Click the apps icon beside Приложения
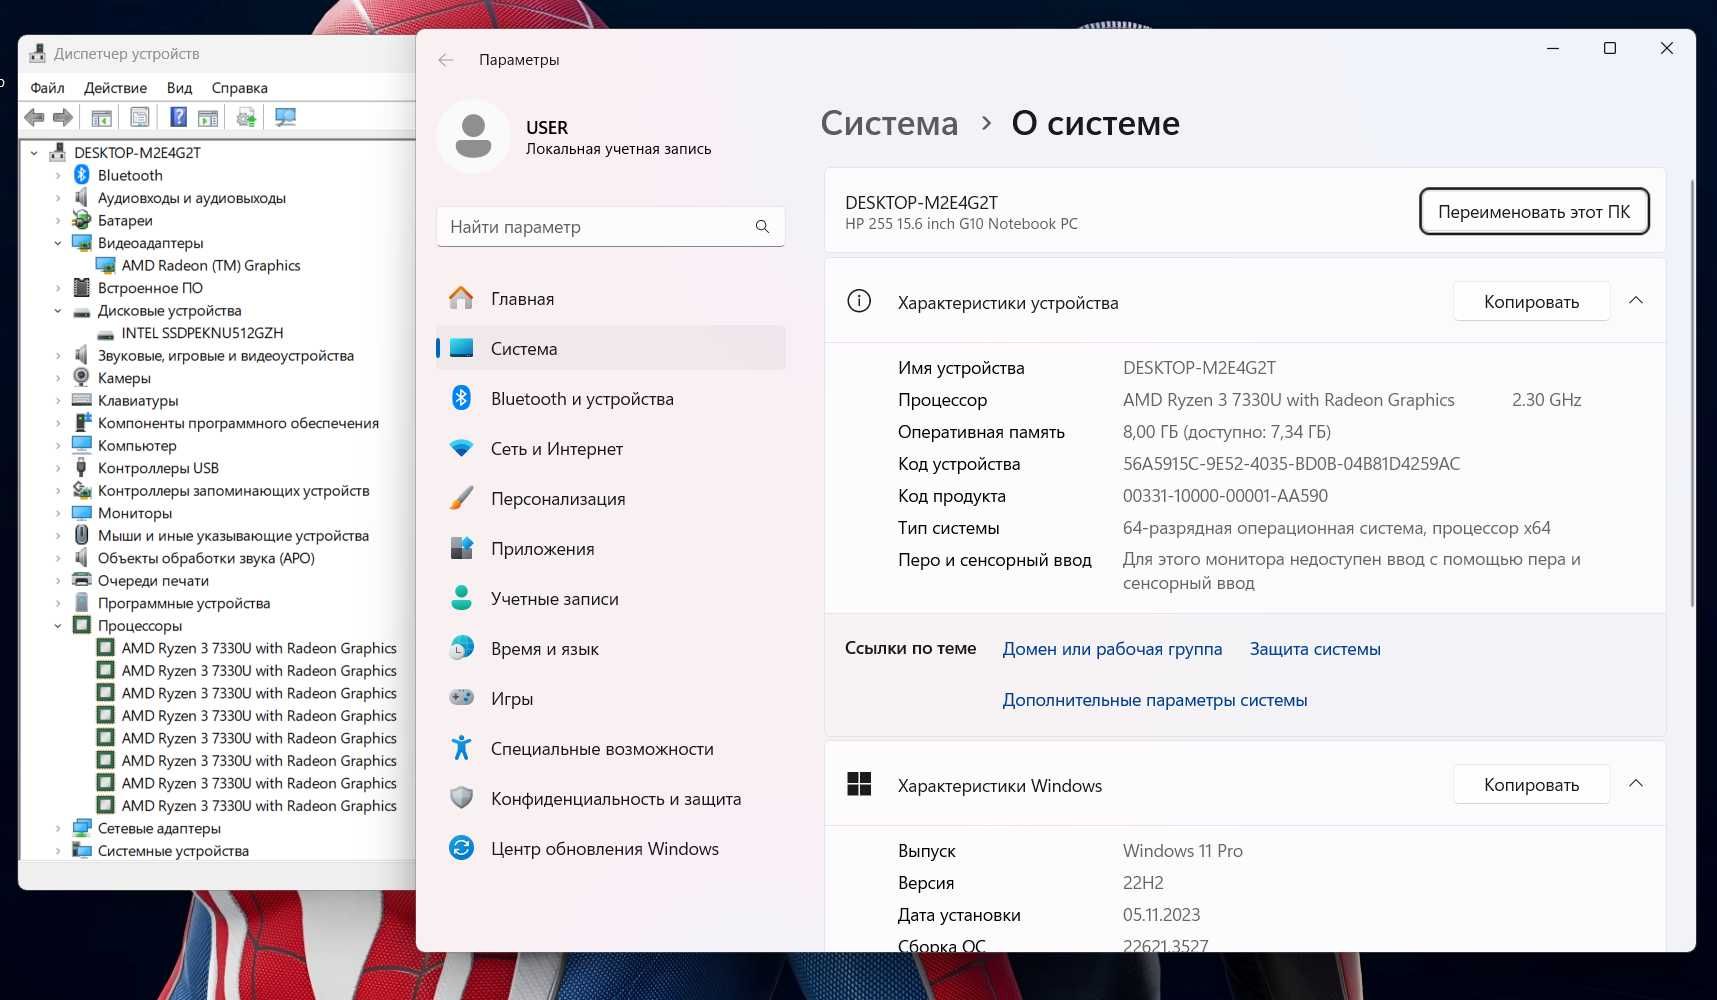 (x=461, y=548)
